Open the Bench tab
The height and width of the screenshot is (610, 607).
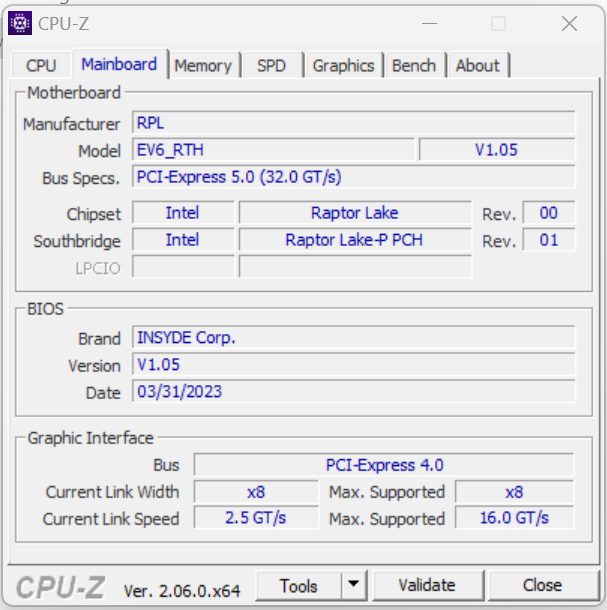(x=414, y=66)
